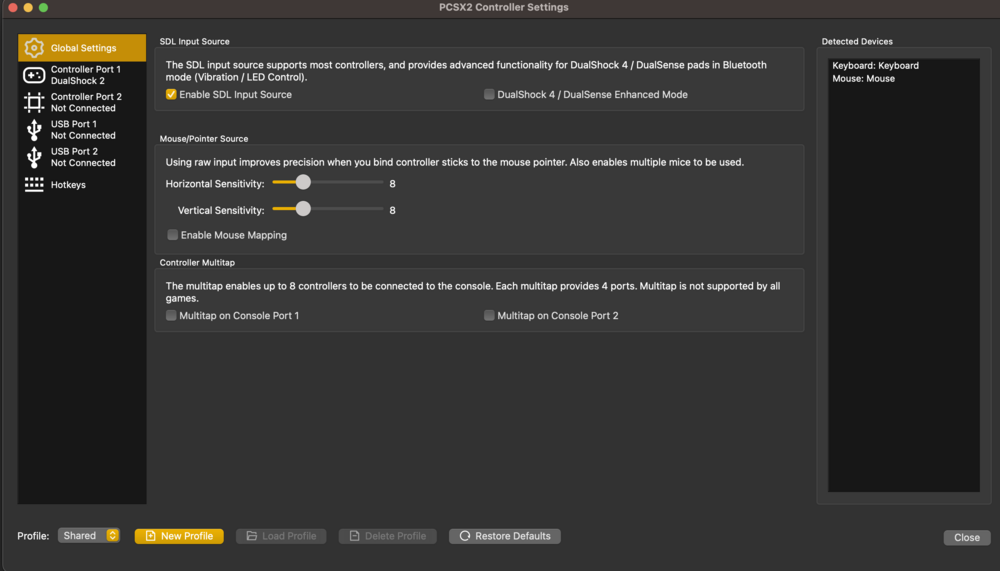Select the Controller Port 1 gamepad icon
1000x571 pixels.
34,75
